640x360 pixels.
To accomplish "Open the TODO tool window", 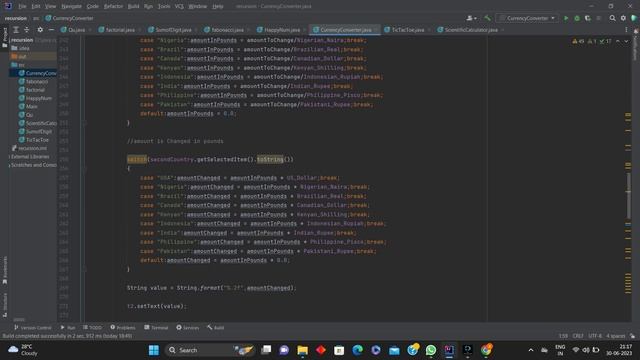I will 93,327.
